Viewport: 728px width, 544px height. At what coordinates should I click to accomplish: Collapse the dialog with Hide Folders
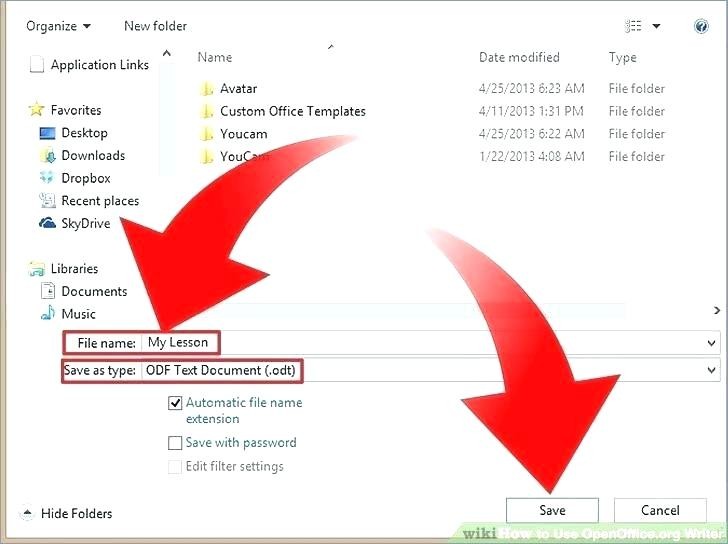66,514
